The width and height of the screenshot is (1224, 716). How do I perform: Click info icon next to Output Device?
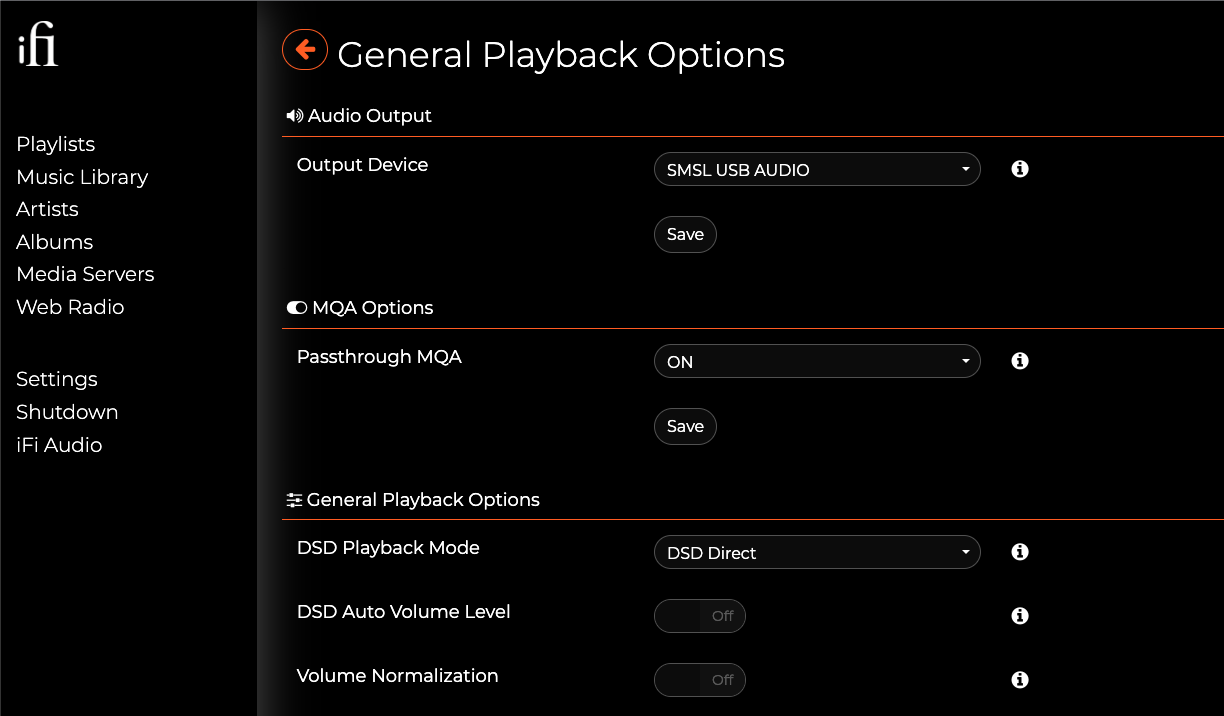[1020, 169]
